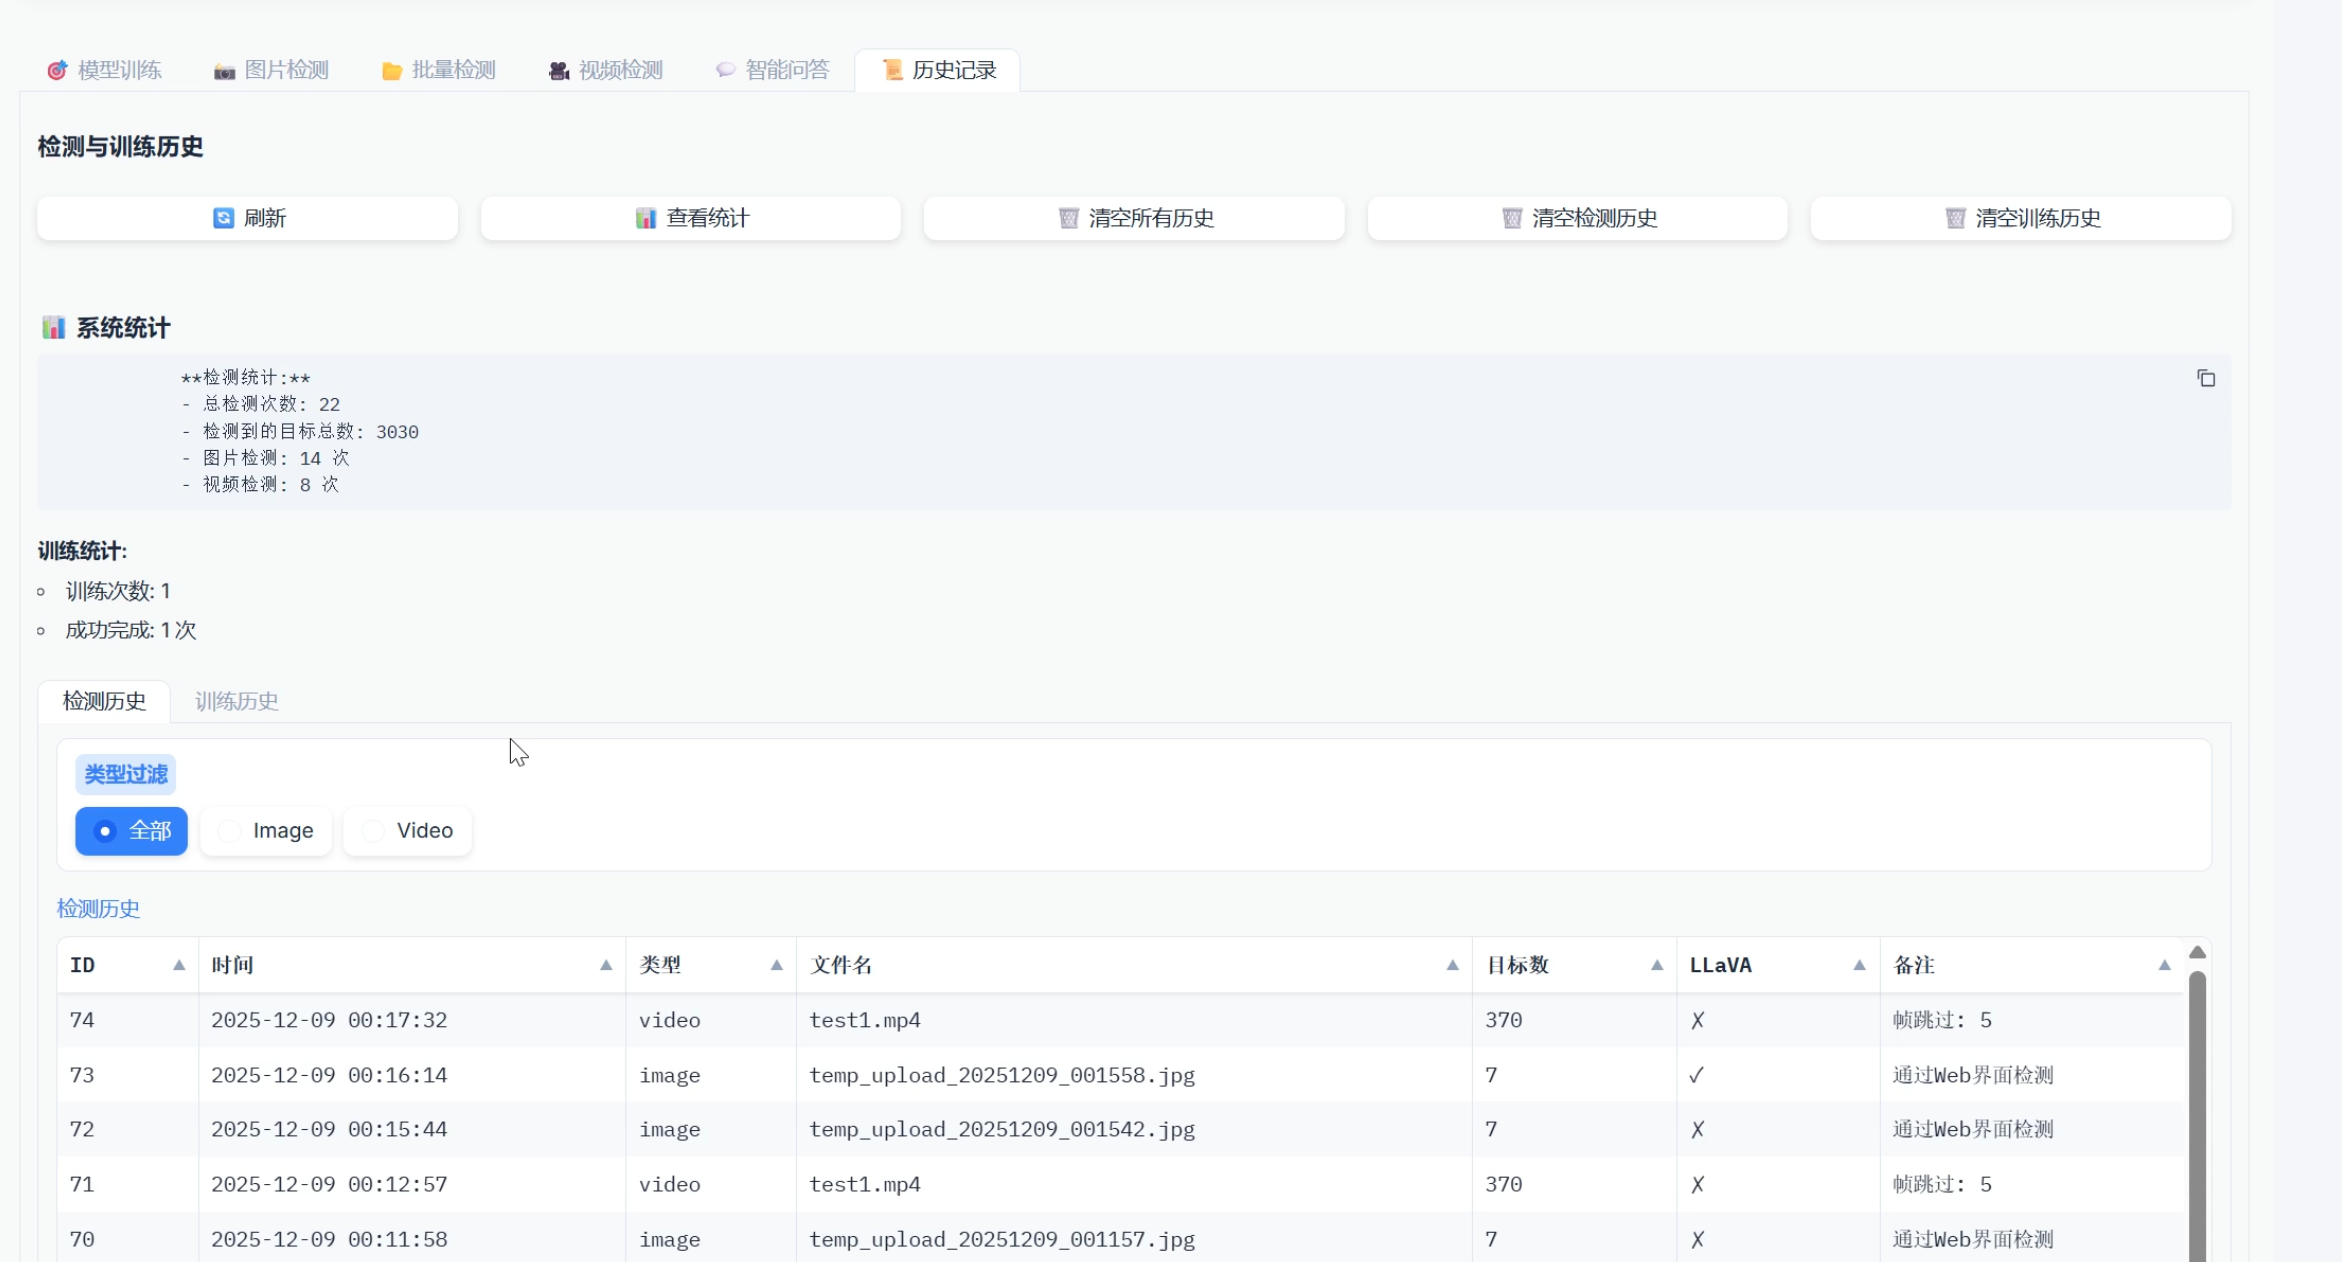Click trash icon on 清空所有历史
The height and width of the screenshot is (1262, 2342).
click(x=1068, y=218)
